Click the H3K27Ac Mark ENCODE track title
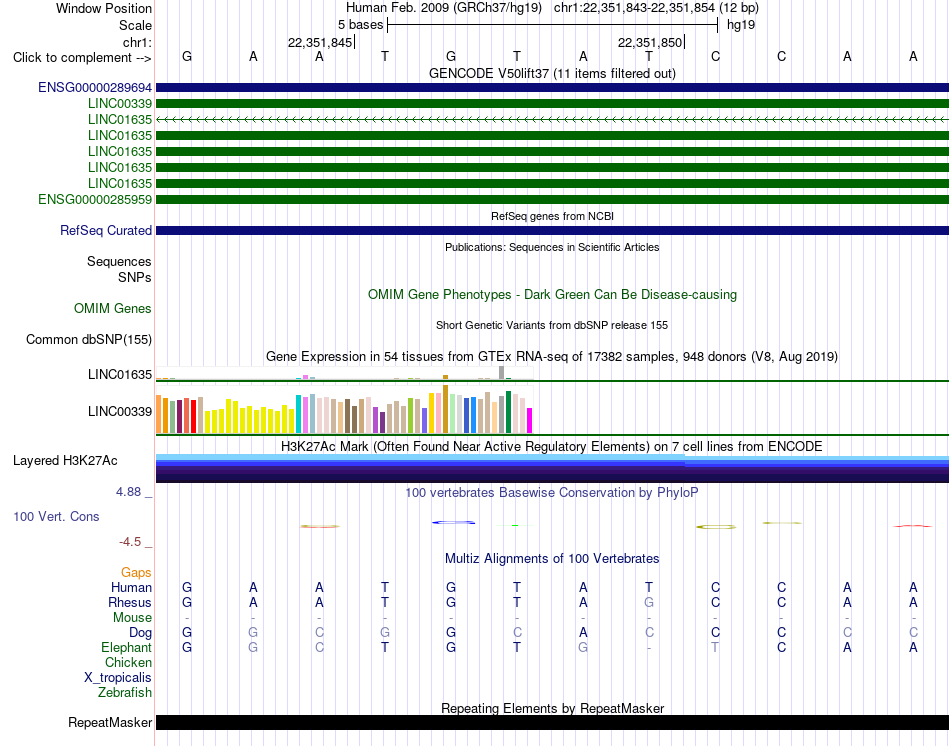 [x=552, y=447]
